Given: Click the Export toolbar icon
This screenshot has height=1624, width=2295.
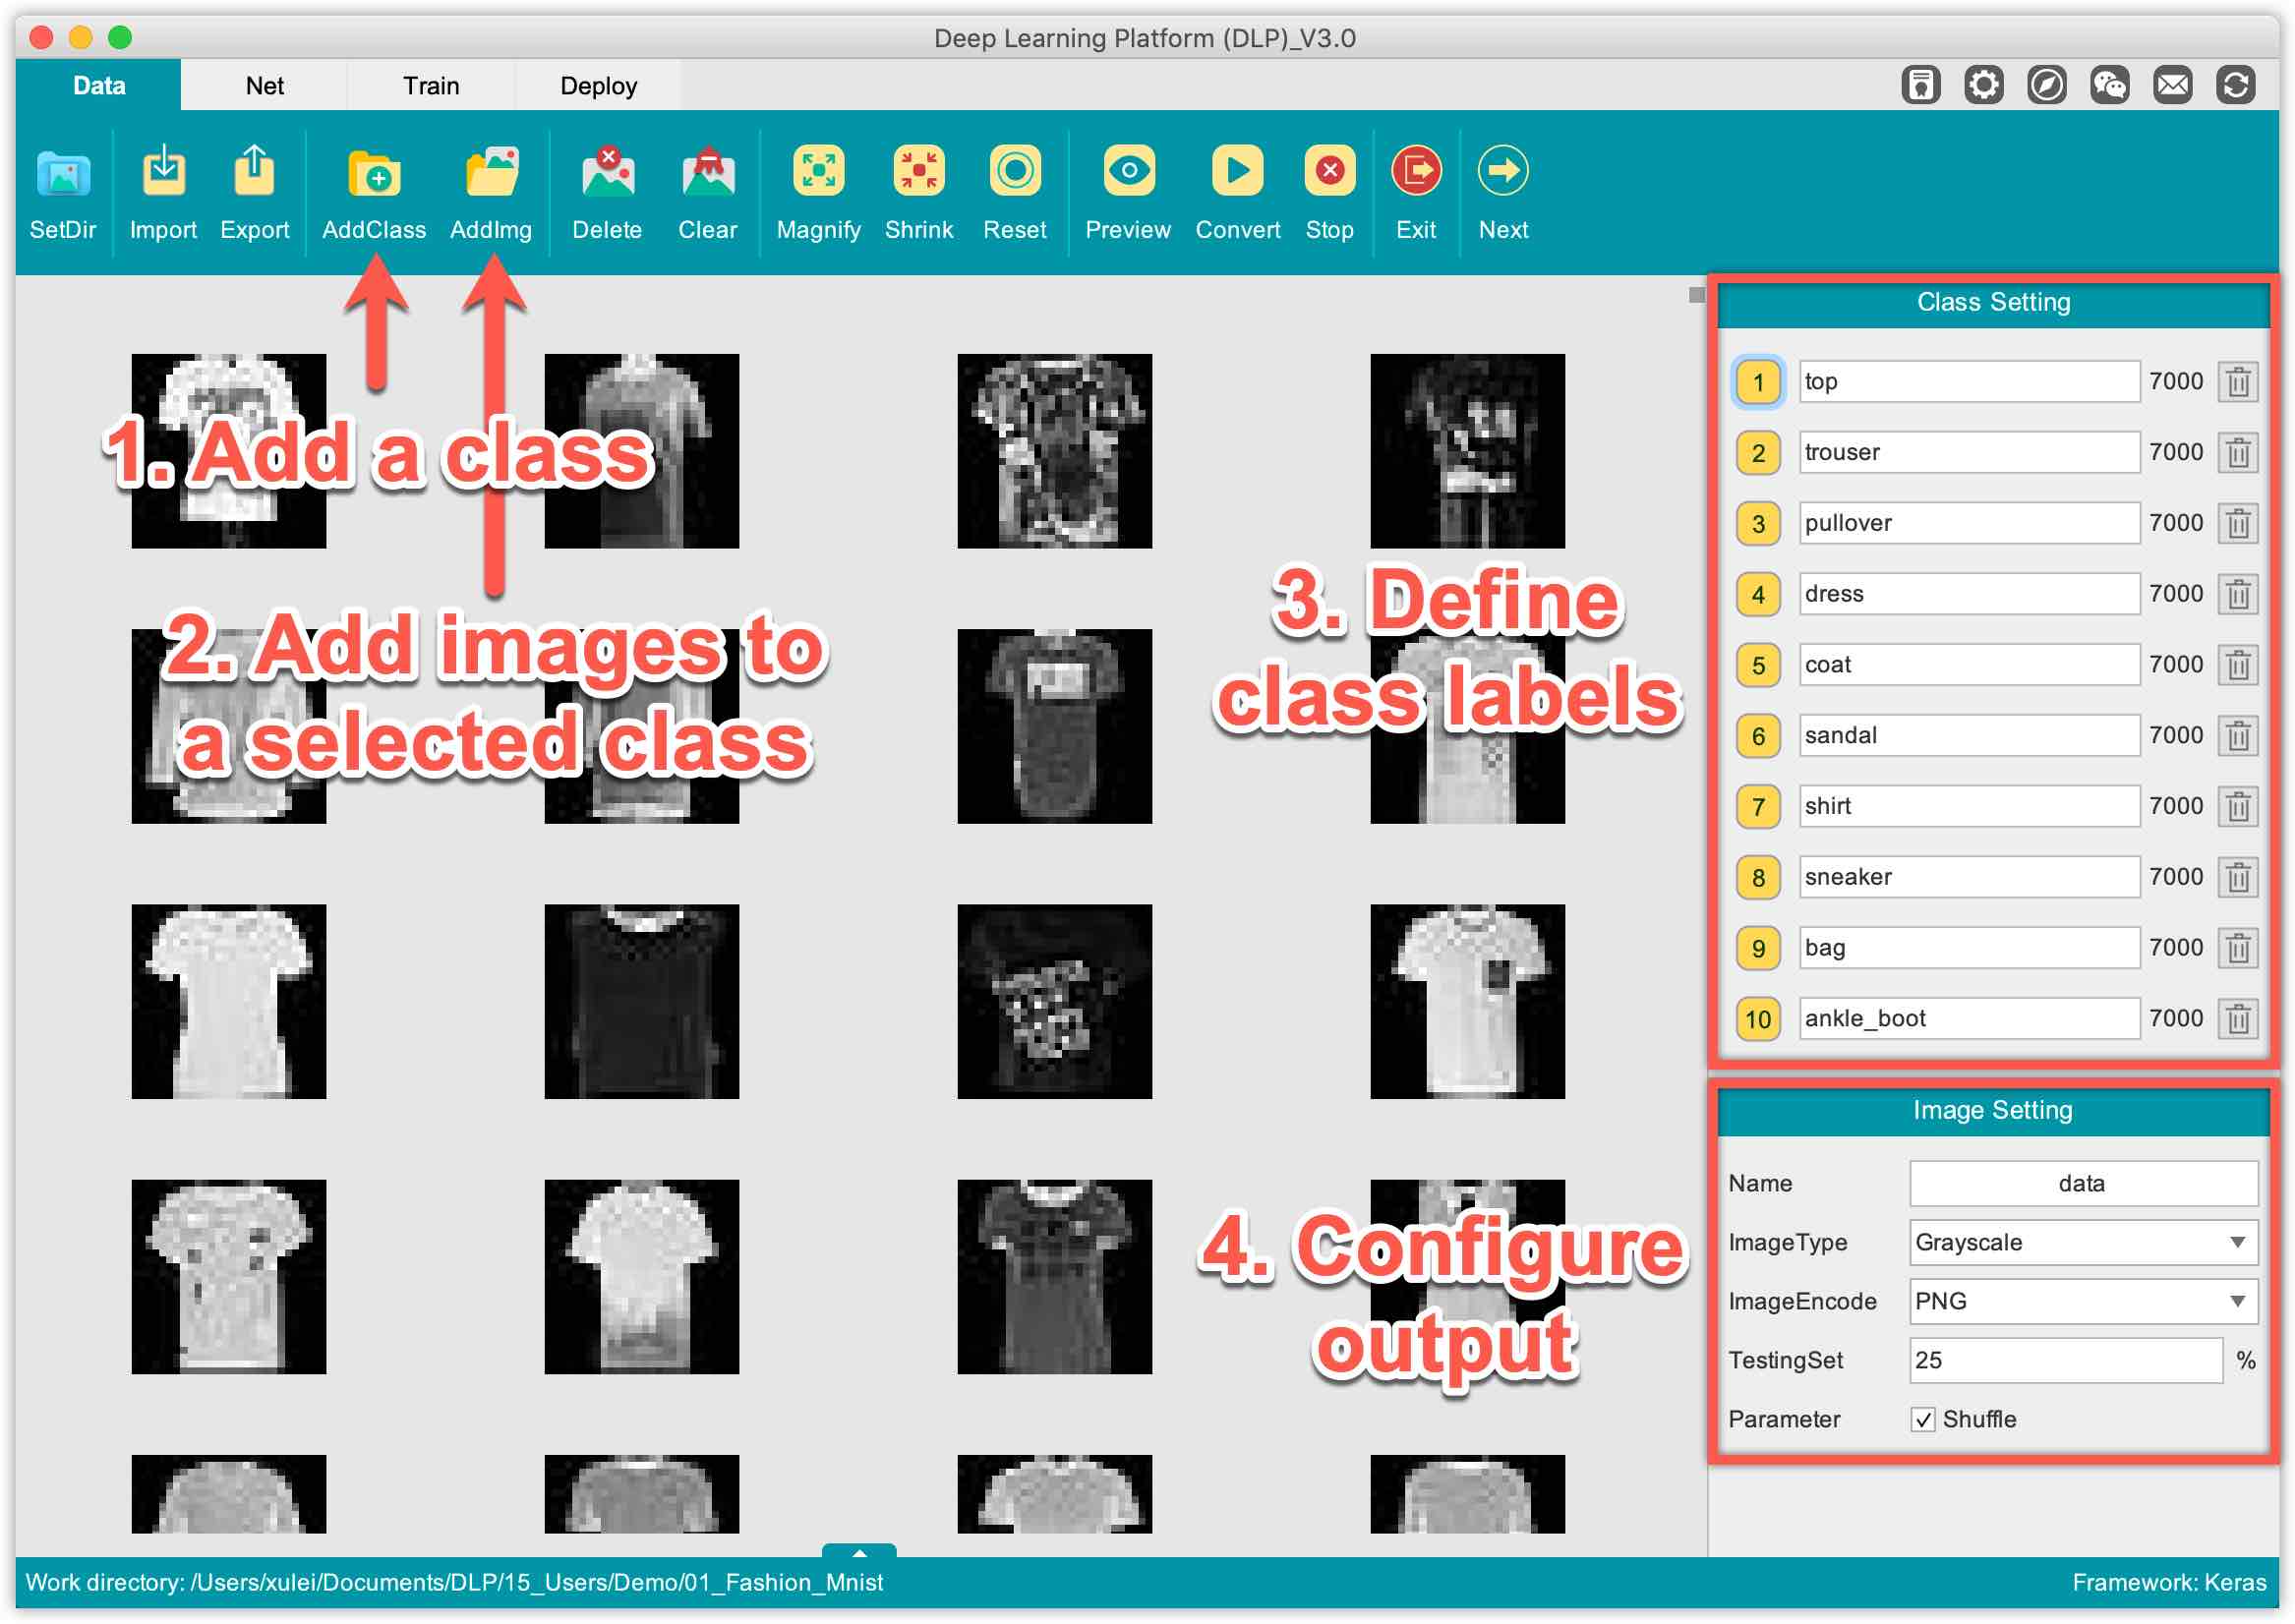Looking at the screenshot, I should point(254,173).
